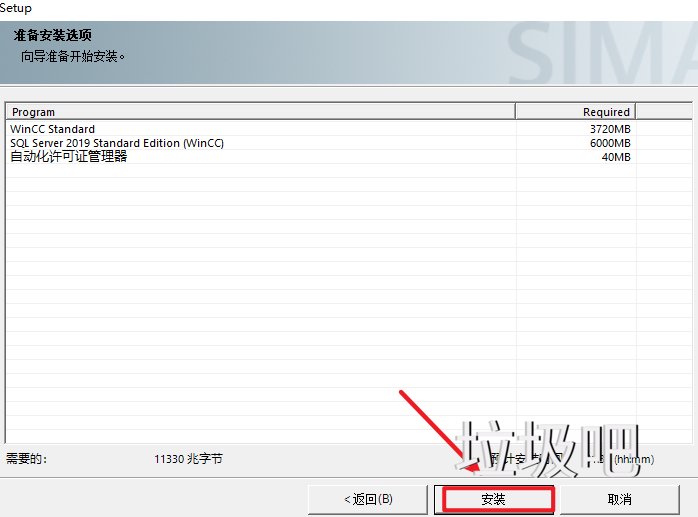Click the 向导准备开始安装 subtitle text
Screen dimensions: 698x517
click(74, 56)
